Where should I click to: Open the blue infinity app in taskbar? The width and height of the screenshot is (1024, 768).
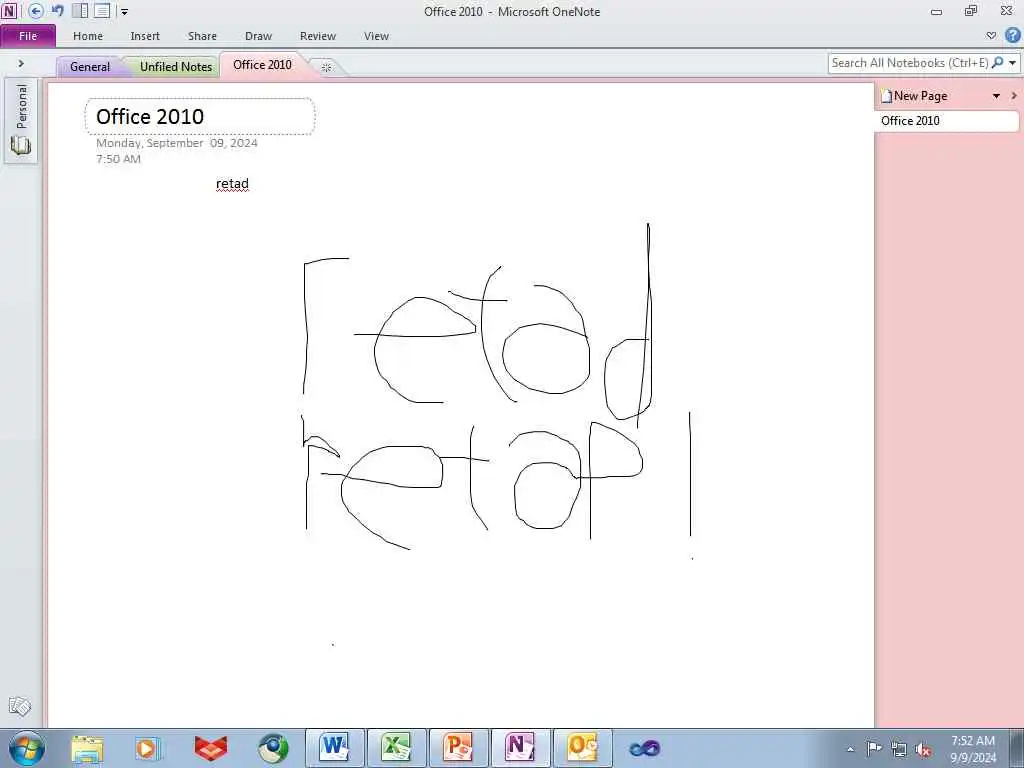pyautogui.click(x=645, y=748)
